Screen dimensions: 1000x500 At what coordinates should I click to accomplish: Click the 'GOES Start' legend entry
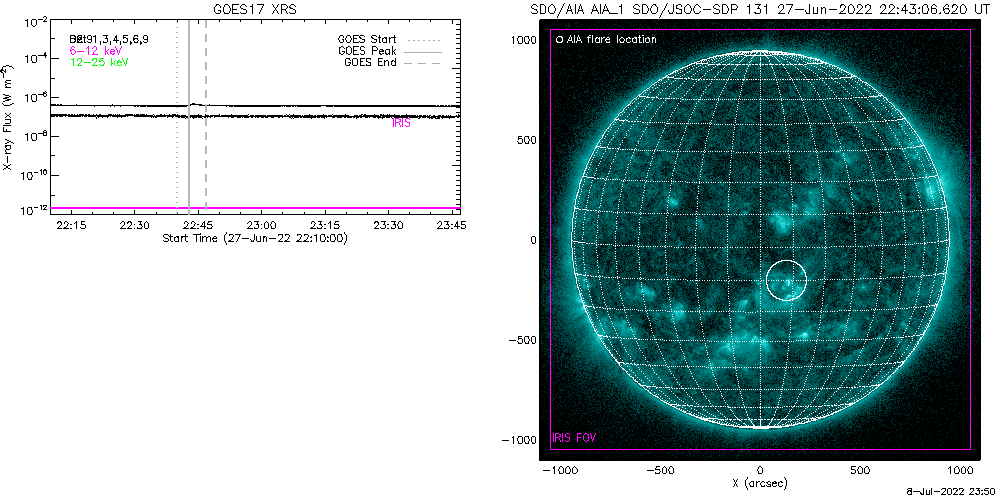point(367,38)
